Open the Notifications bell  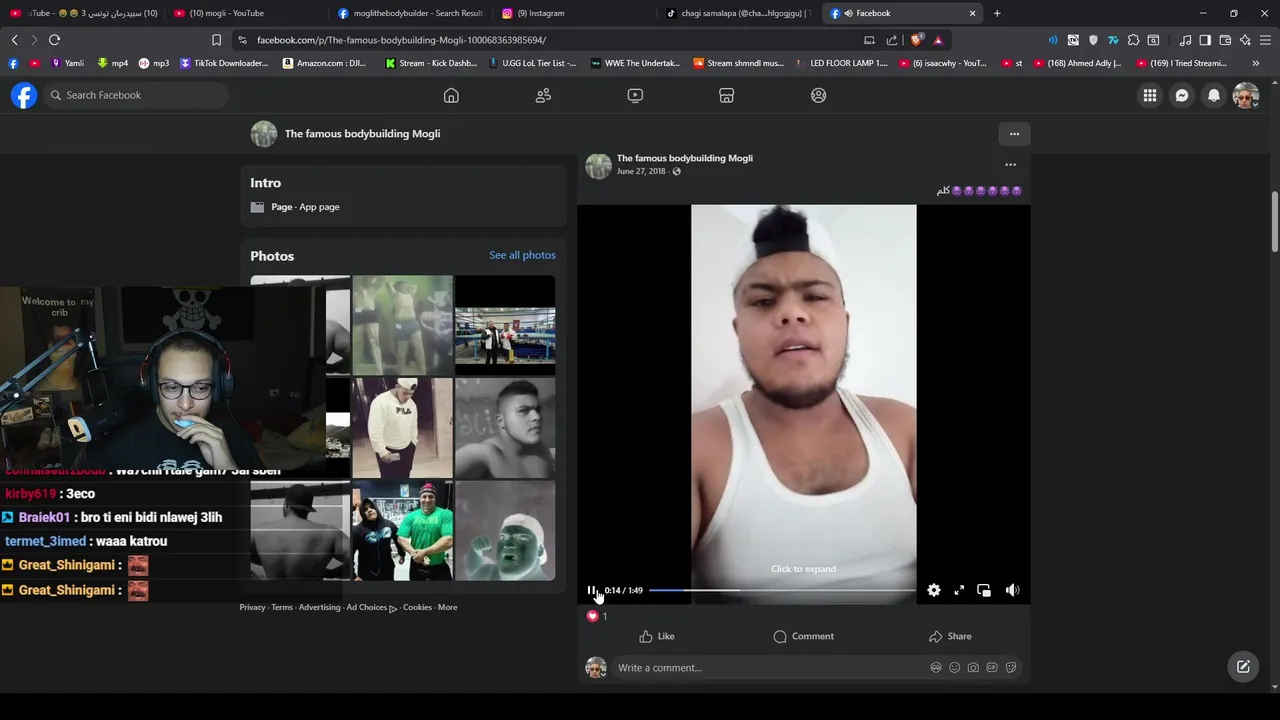click(1214, 95)
